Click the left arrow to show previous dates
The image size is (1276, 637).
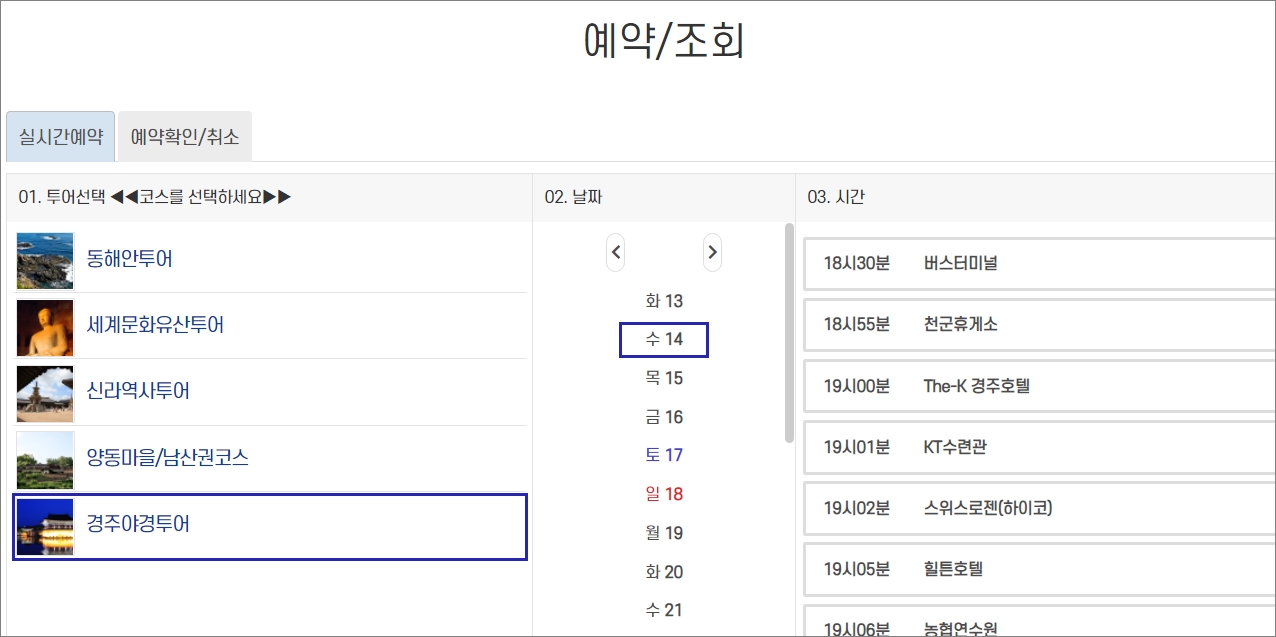point(615,252)
